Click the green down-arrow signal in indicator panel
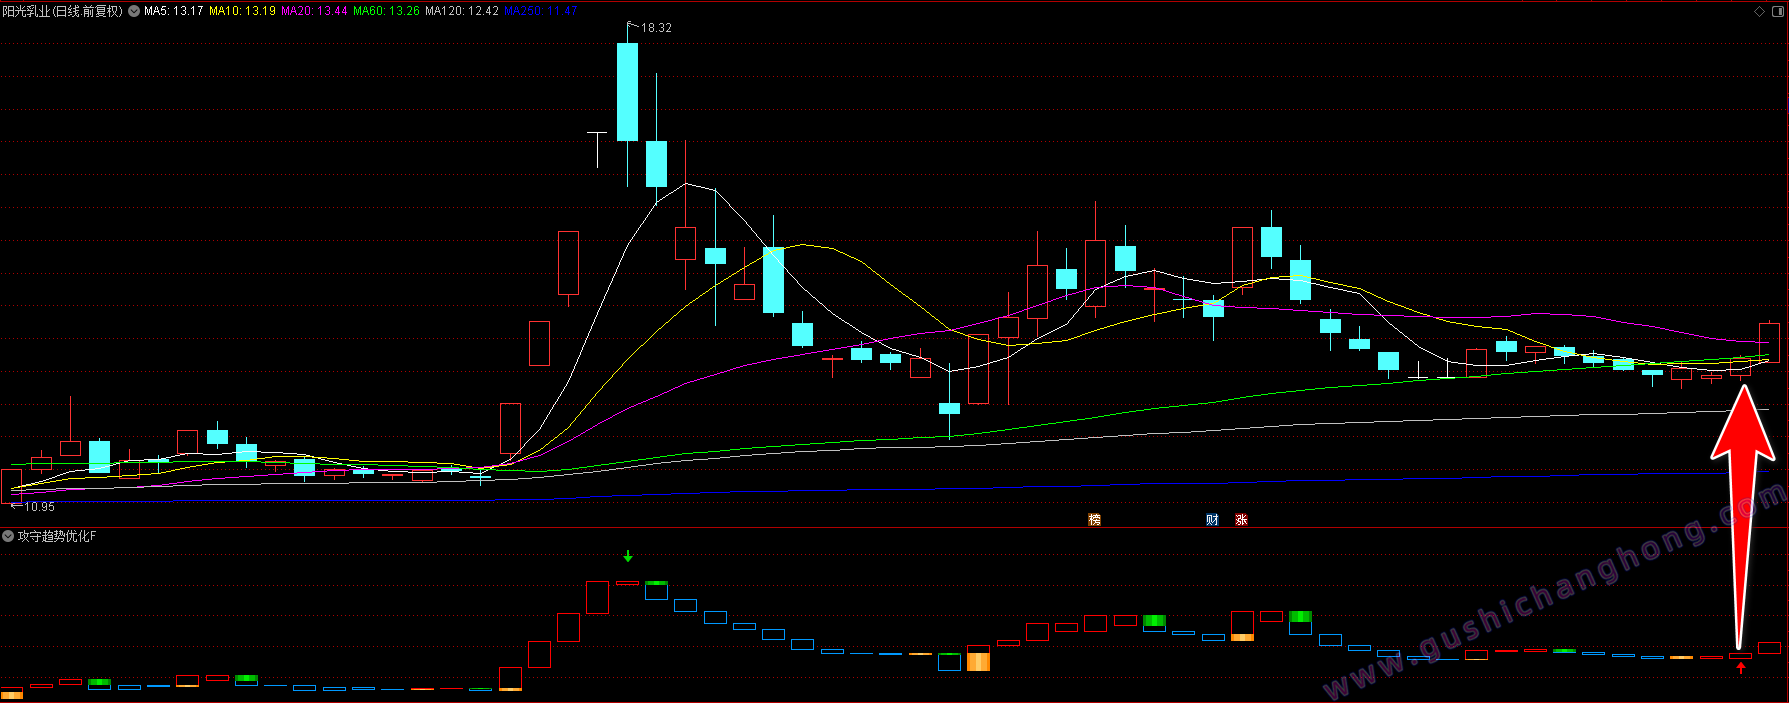This screenshot has width=1789, height=703. [628, 556]
